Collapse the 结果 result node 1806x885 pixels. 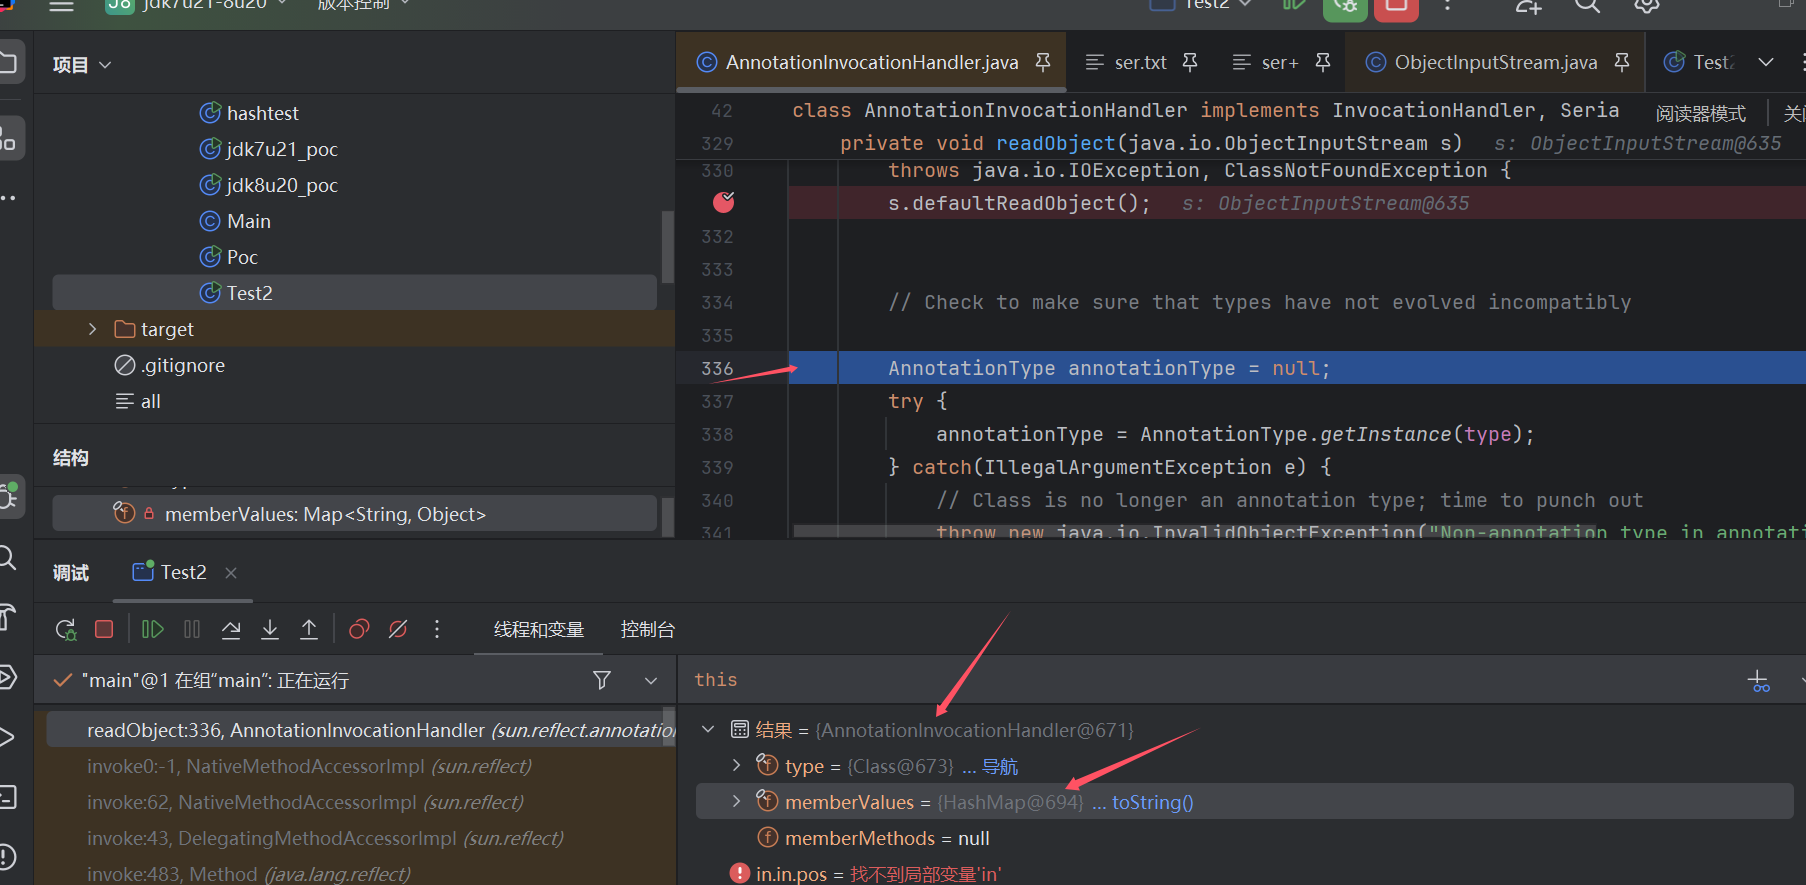tap(708, 730)
